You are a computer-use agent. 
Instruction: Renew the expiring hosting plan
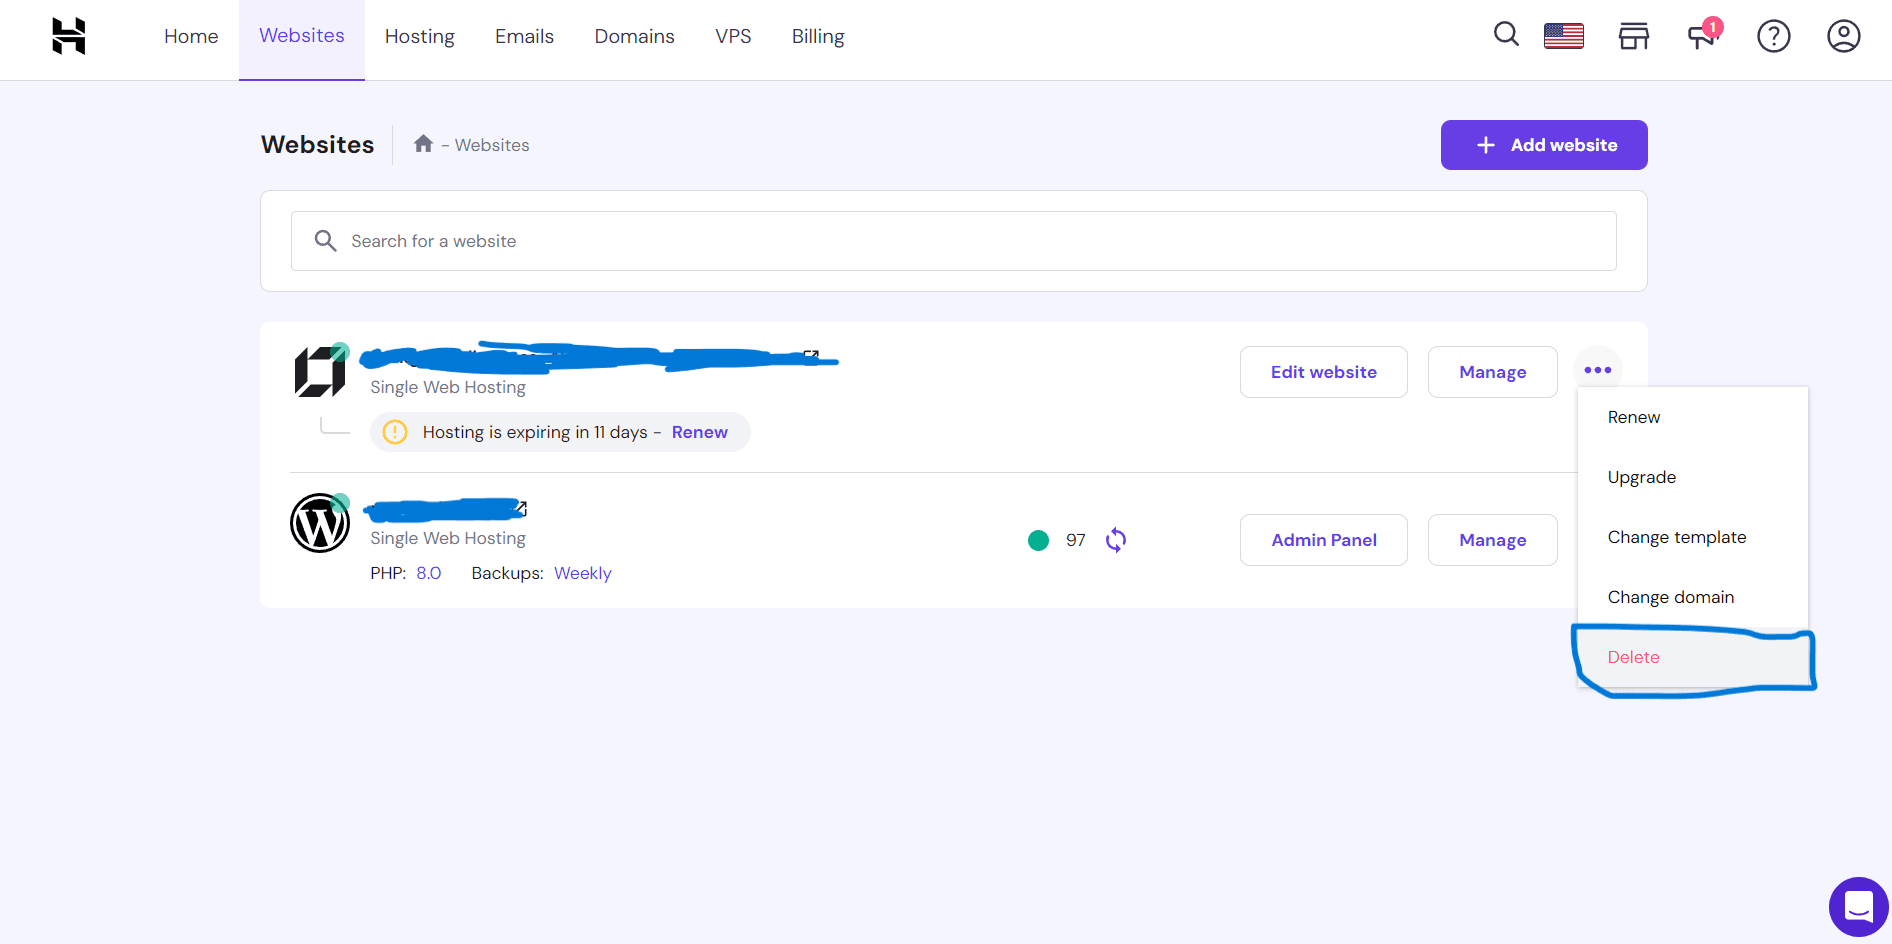click(x=699, y=432)
